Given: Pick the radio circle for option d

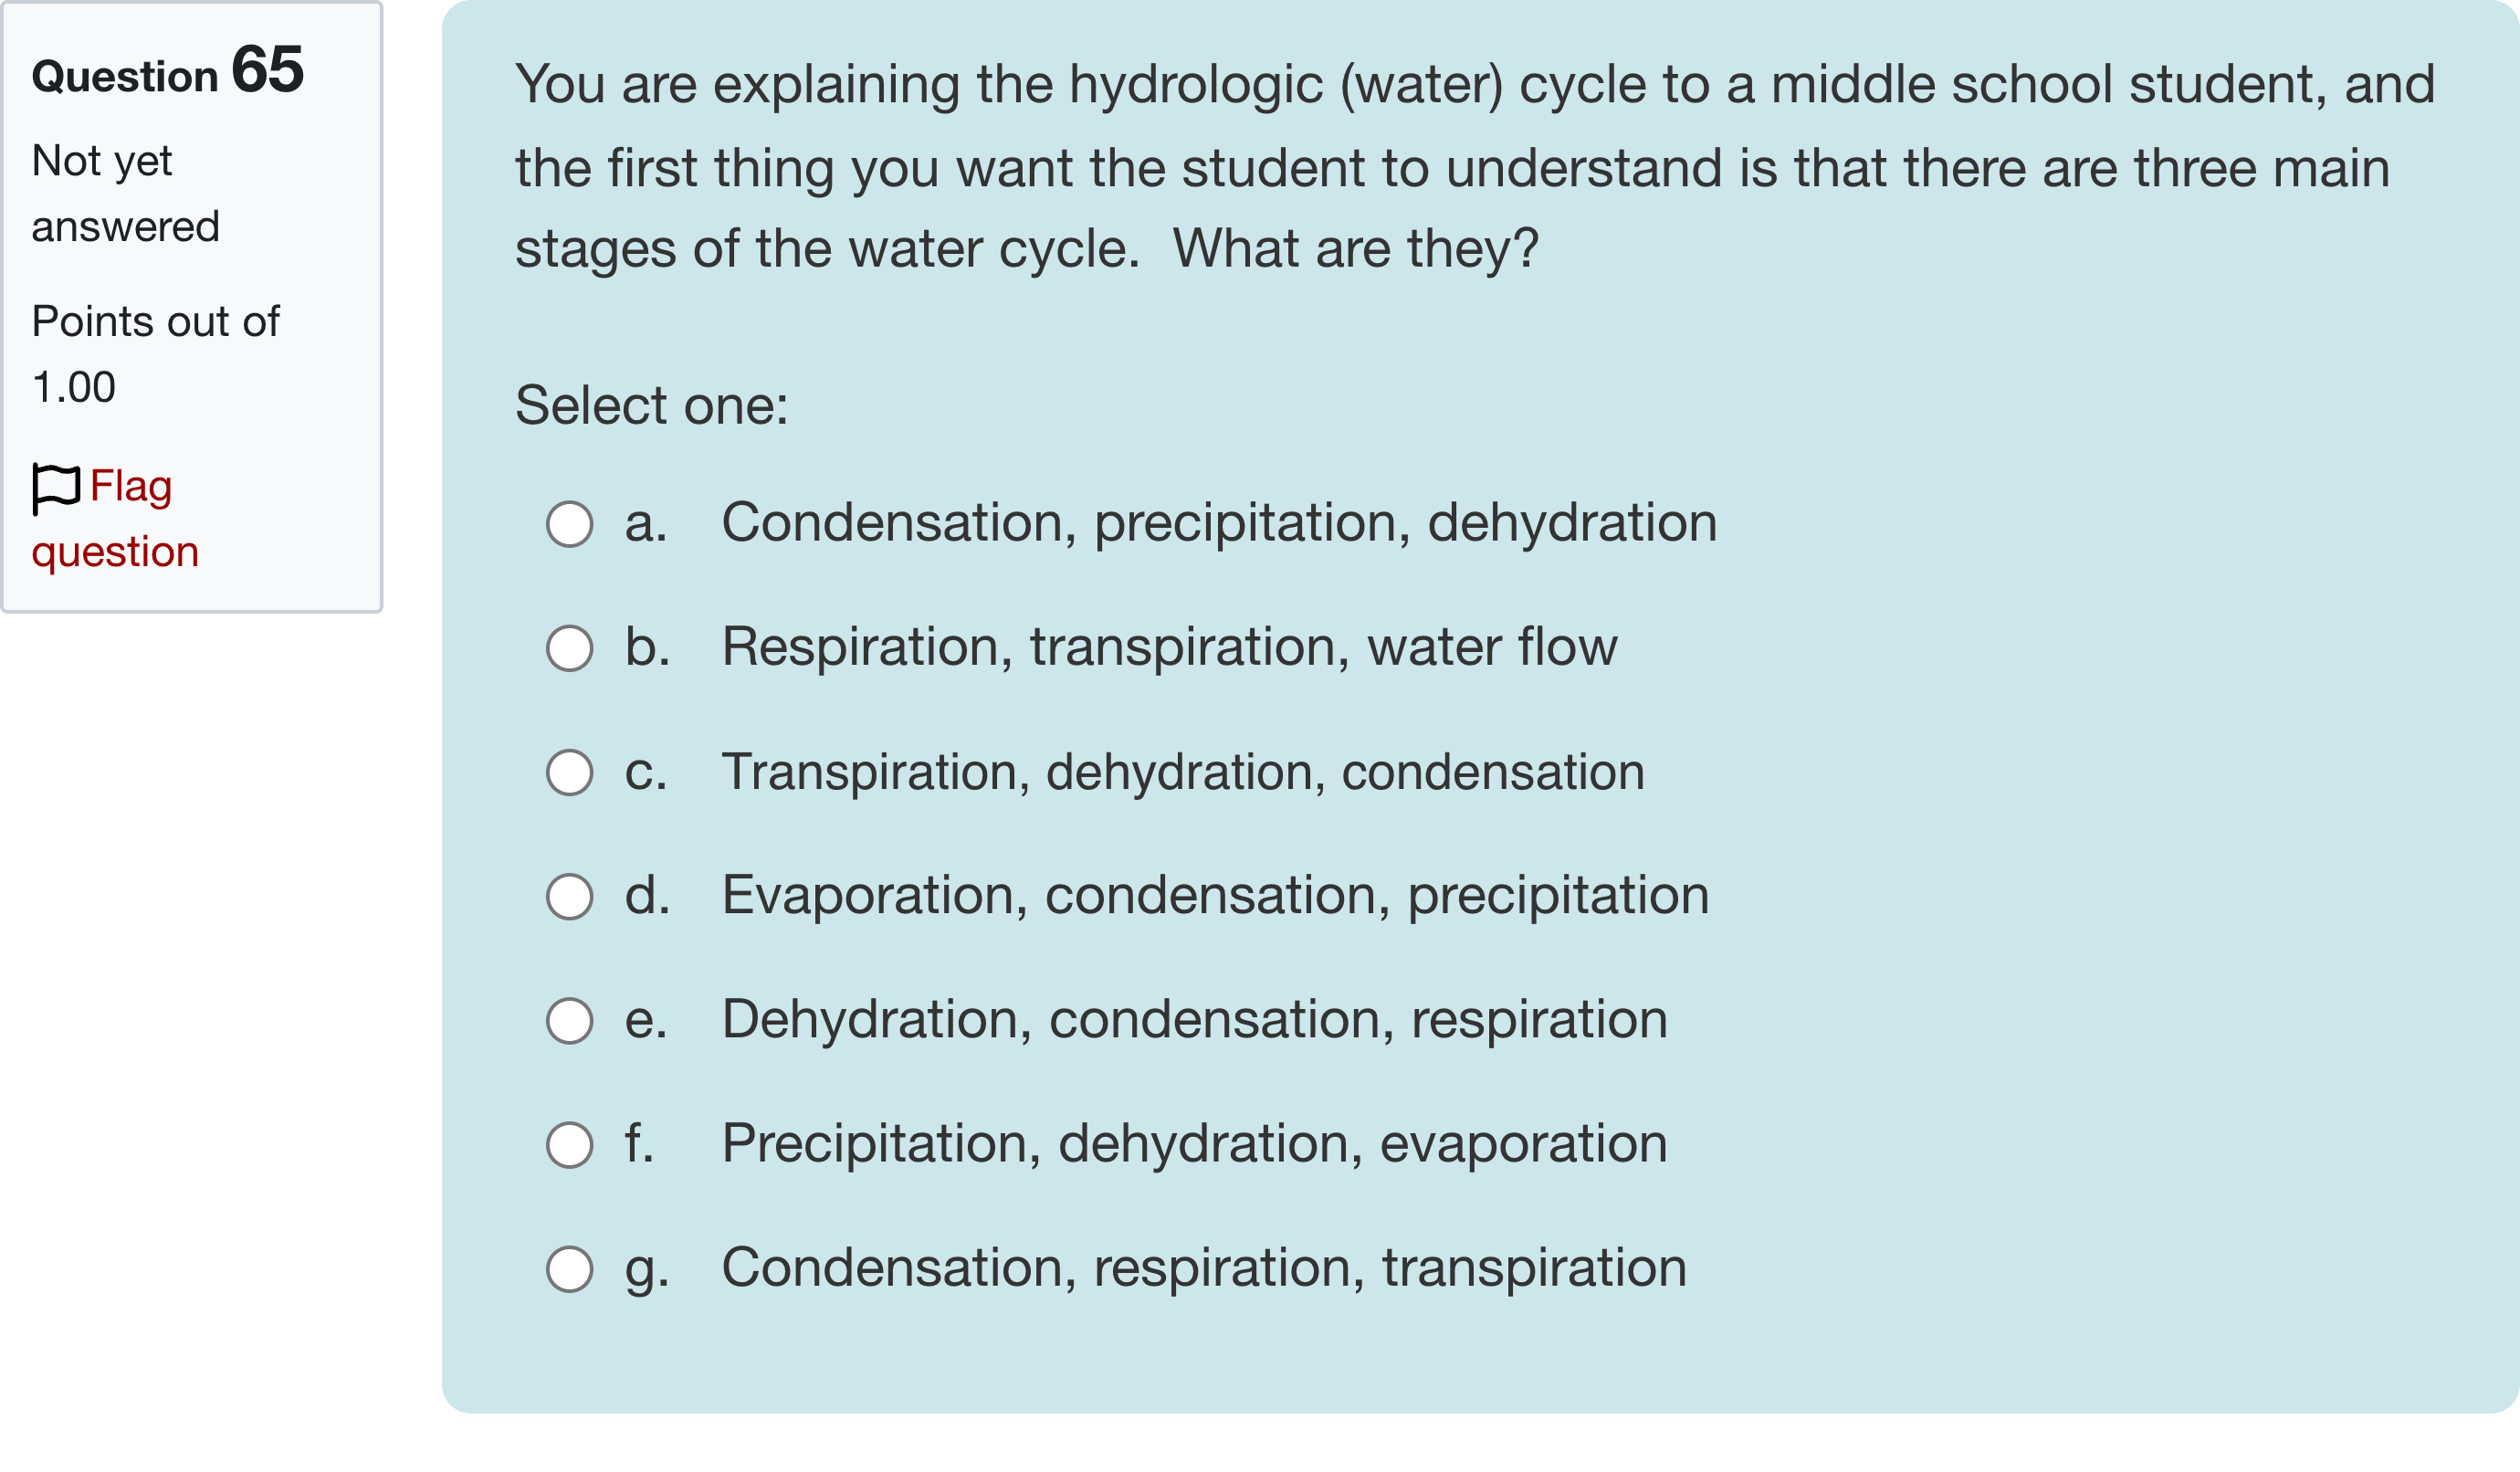Looking at the screenshot, I should (x=570, y=897).
